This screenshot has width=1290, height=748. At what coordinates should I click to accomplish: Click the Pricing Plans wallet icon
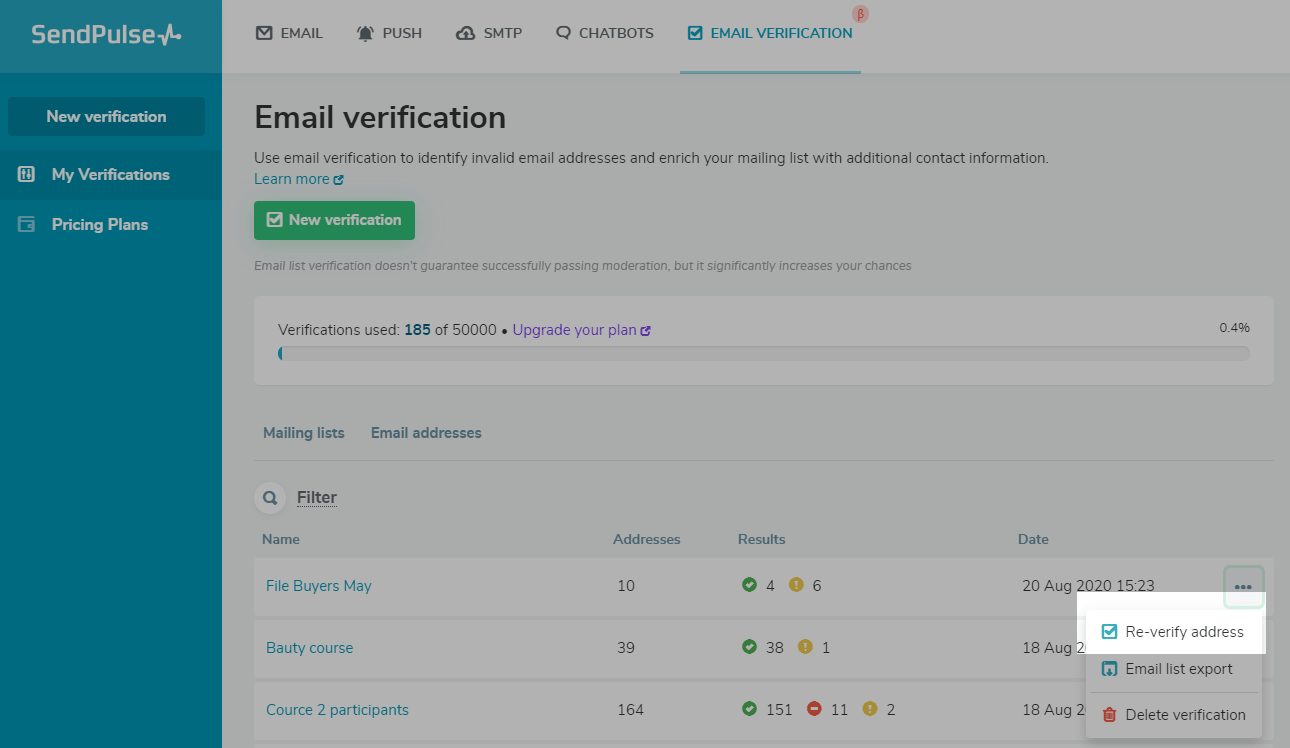click(26, 224)
